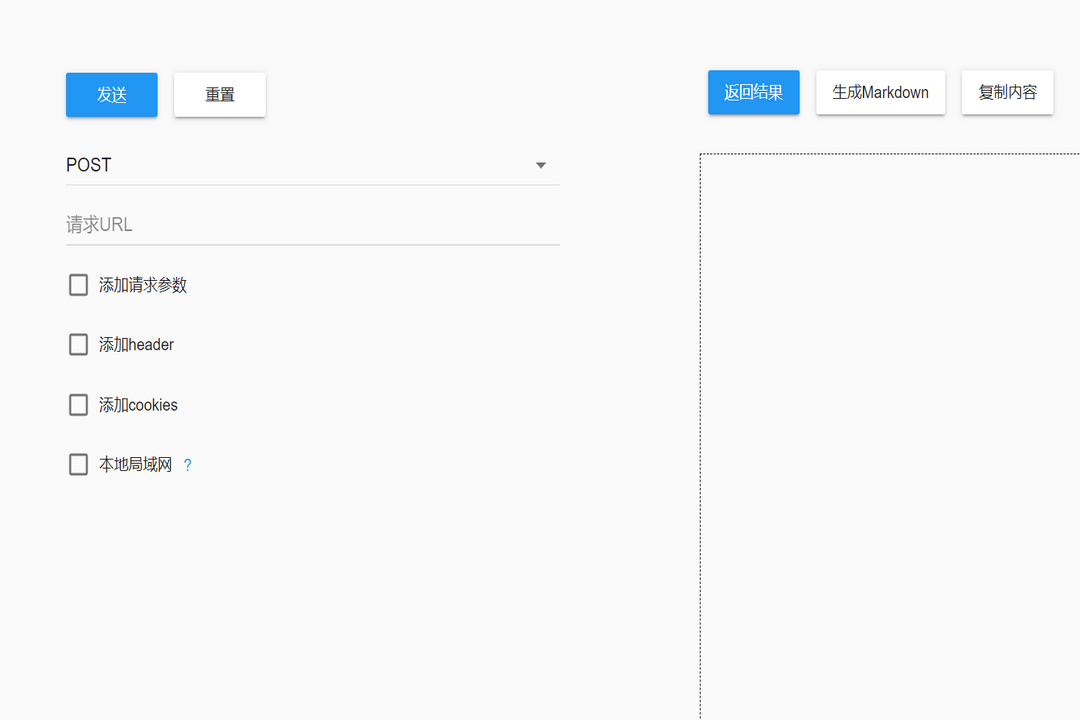
Task: Click the 生成Markdown button
Action: tap(880, 91)
